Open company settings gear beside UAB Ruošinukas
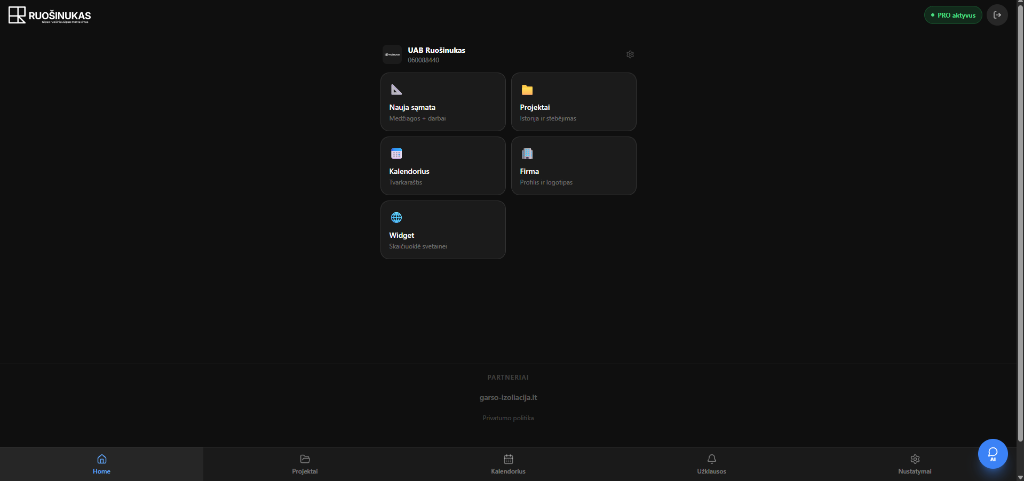This screenshot has height=481, width=1024. pyautogui.click(x=630, y=54)
